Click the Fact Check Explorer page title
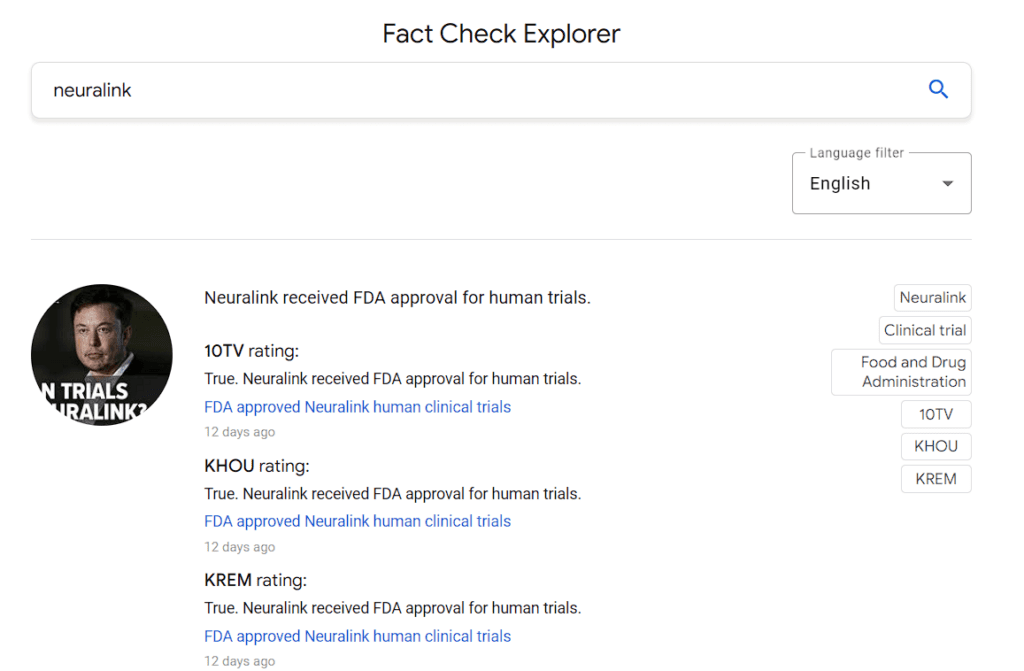 coord(500,33)
